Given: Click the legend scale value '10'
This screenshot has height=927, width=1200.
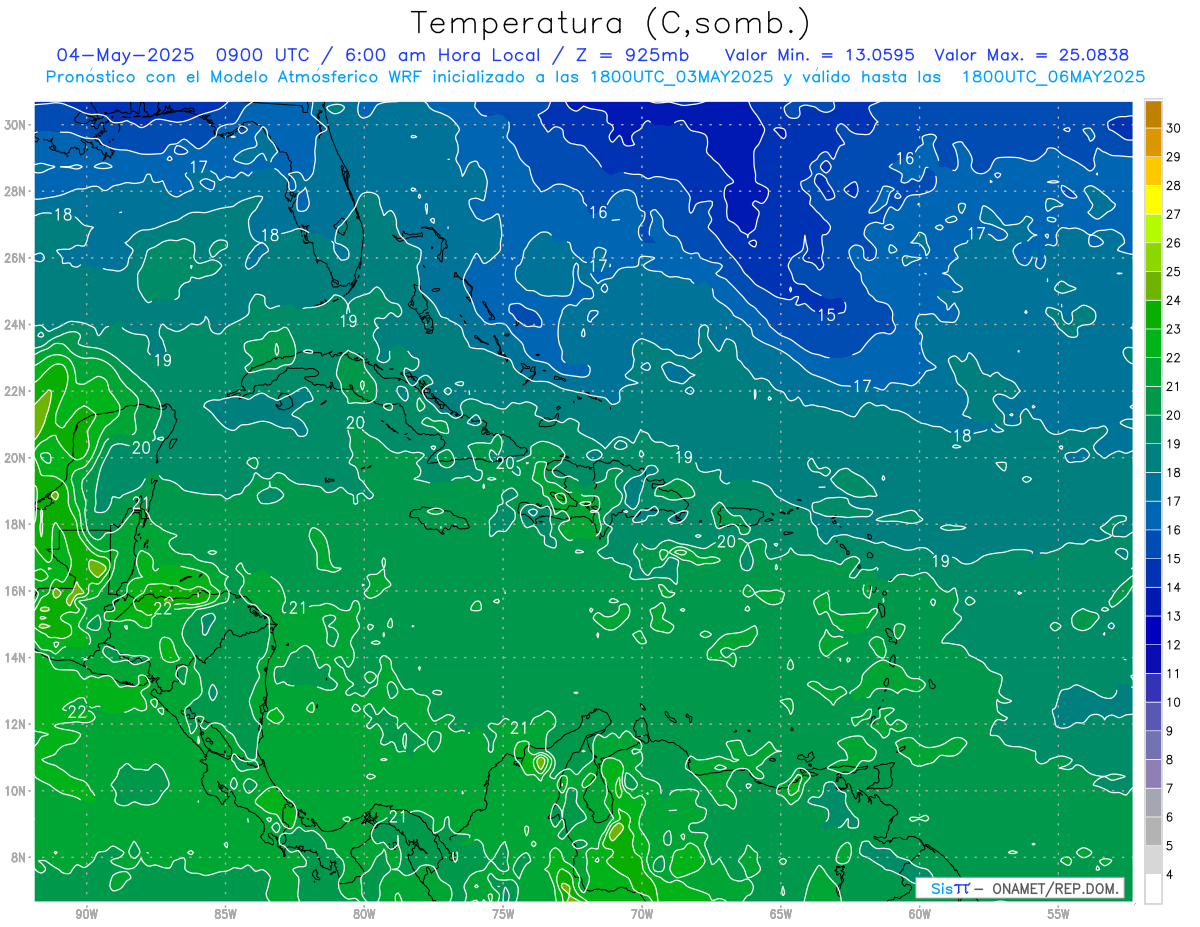Looking at the screenshot, I should coord(1174,703).
